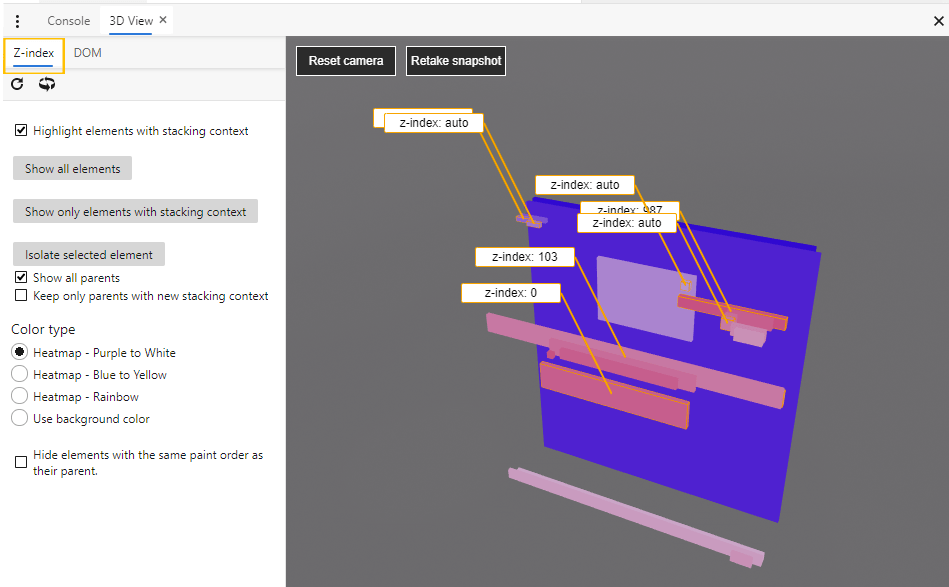
Task: Click Show only elements with stacking context
Action: pos(135,211)
